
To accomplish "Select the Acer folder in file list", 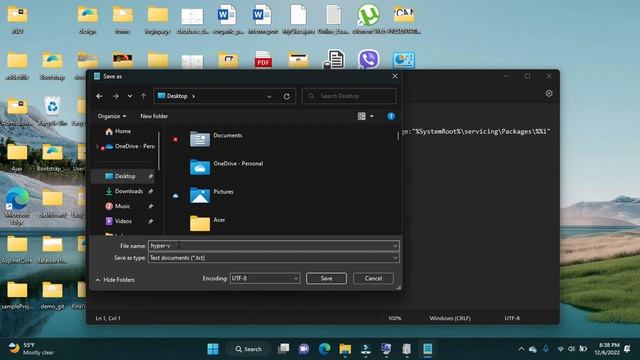I will (x=207, y=223).
